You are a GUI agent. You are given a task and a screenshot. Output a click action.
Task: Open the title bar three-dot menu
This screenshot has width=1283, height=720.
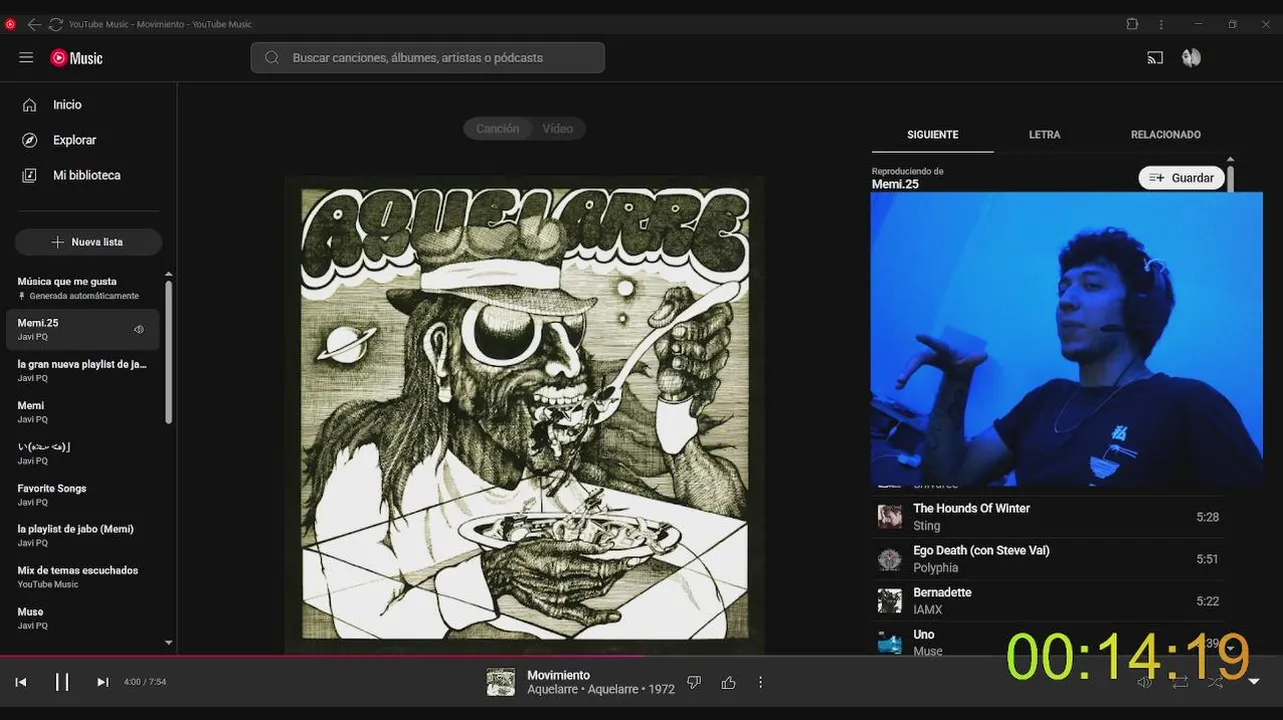click(x=1161, y=24)
